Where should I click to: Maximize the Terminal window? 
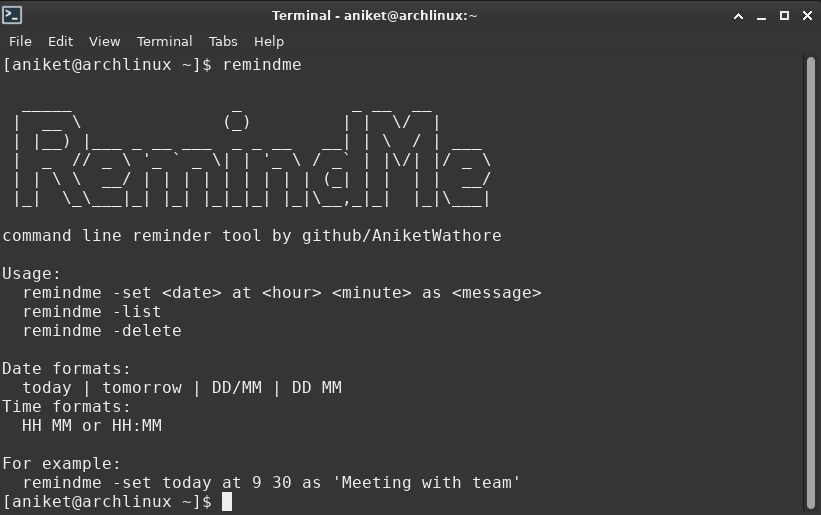coord(784,16)
